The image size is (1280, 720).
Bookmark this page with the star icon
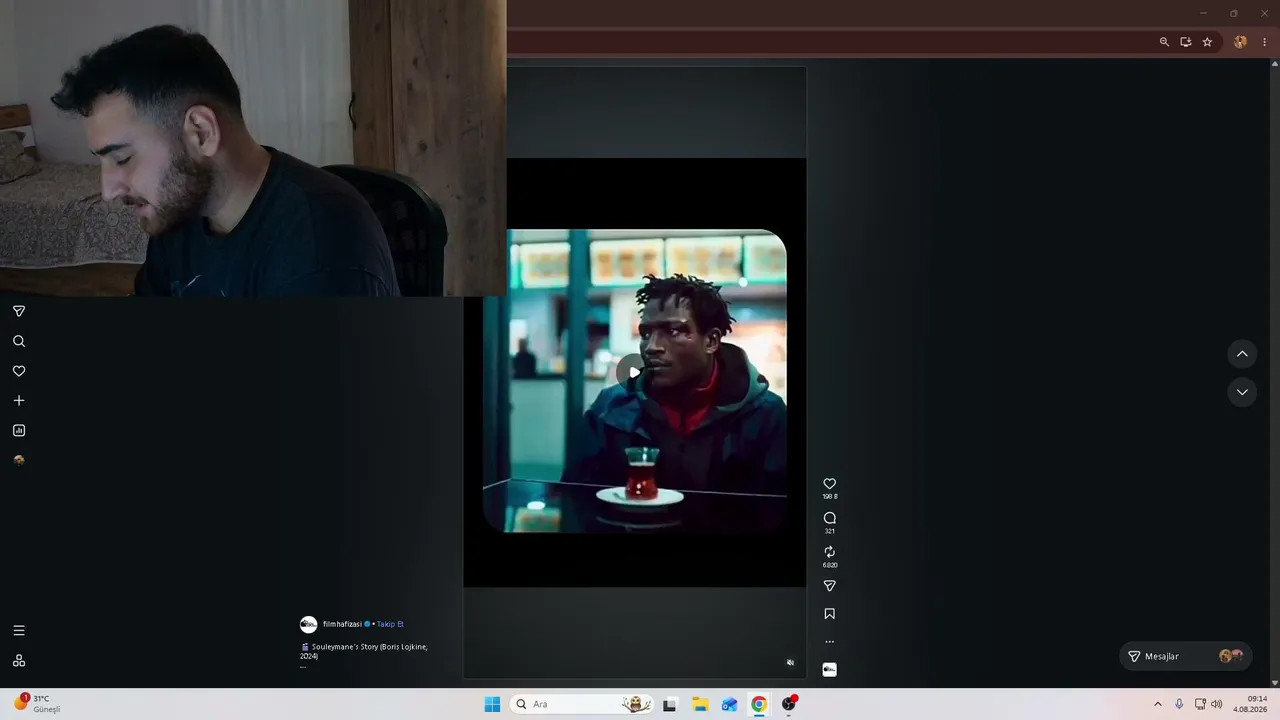(x=1207, y=42)
